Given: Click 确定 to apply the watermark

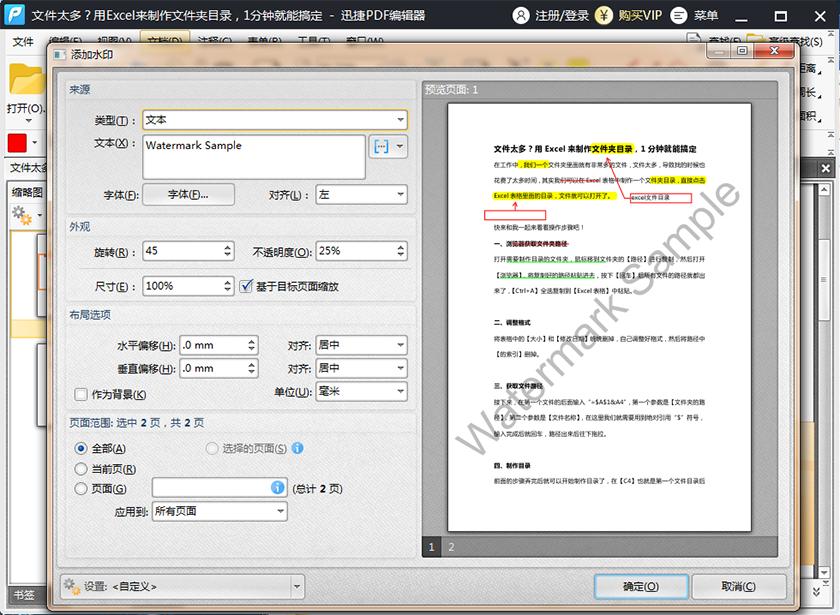Looking at the screenshot, I should pyautogui.click(x=641, y=587).
